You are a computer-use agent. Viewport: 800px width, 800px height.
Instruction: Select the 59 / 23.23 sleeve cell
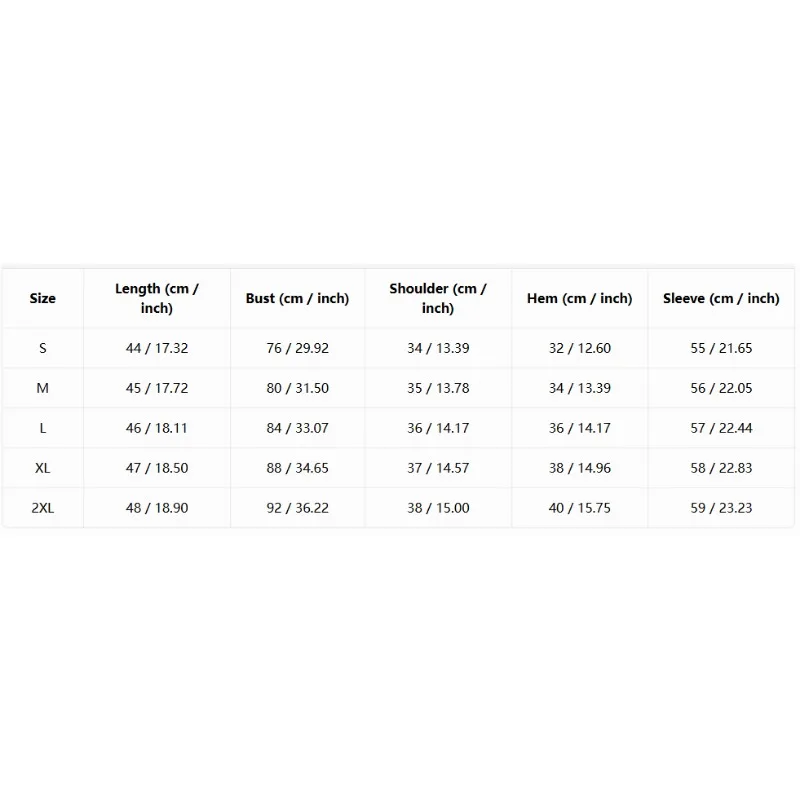pyautogui.click(x=721, y=508)
